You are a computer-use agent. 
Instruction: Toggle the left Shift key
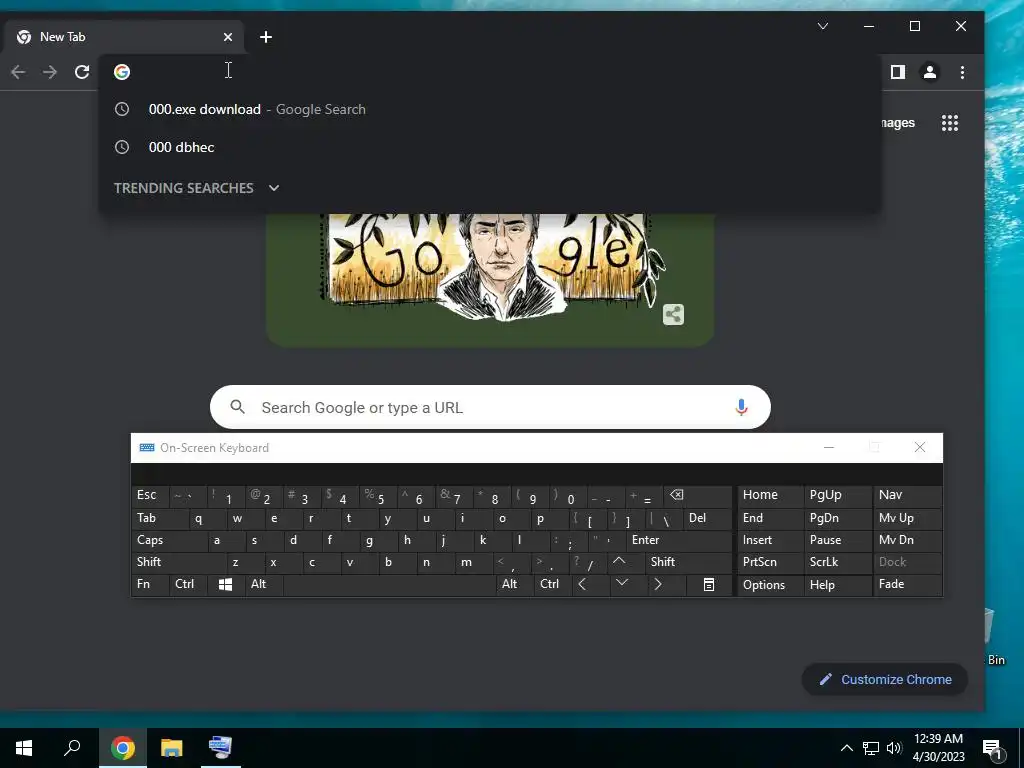tap(179, 562)
